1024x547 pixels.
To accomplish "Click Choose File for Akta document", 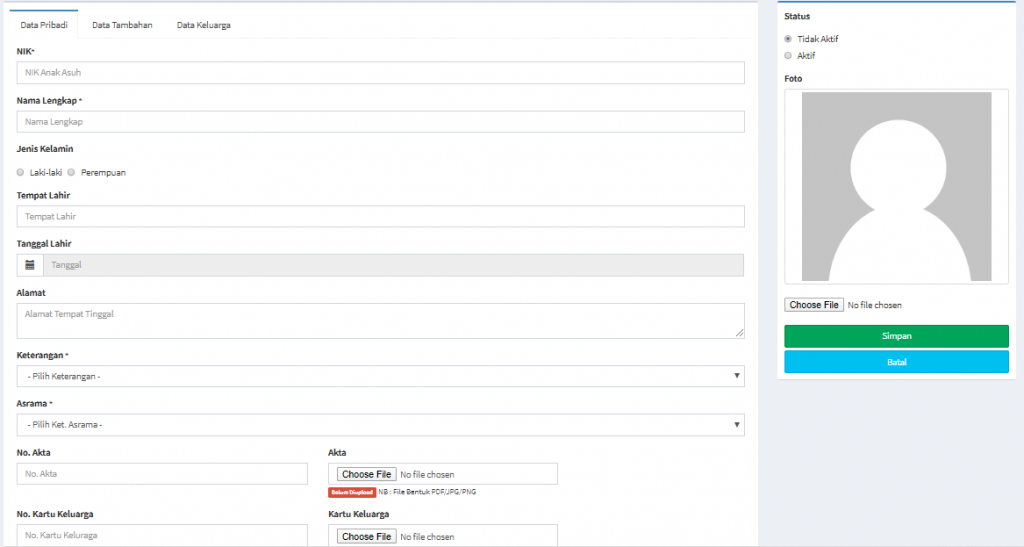I will coord(365,474).
